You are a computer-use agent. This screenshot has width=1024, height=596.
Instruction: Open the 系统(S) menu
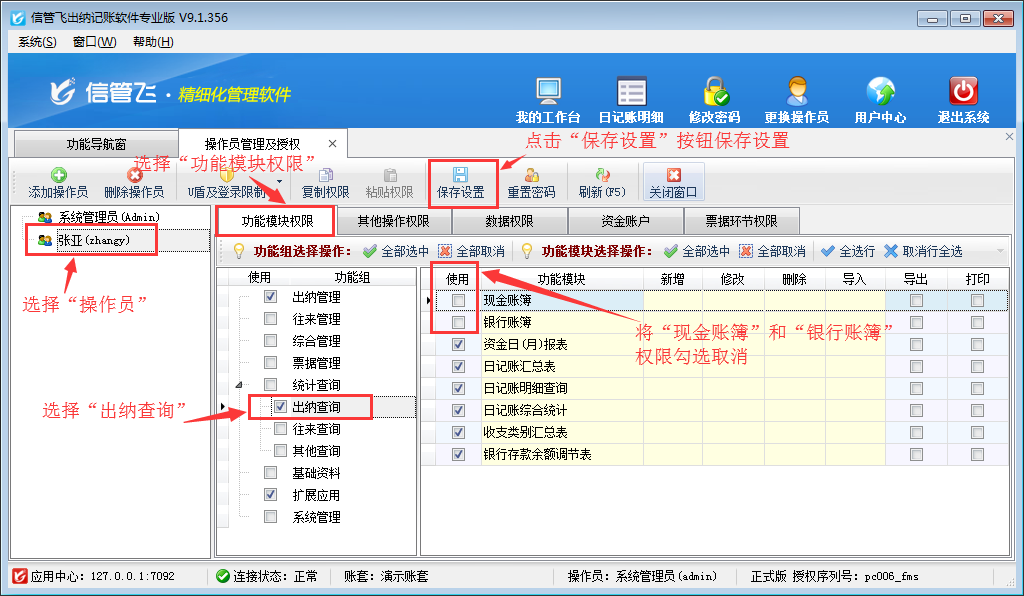37,41
